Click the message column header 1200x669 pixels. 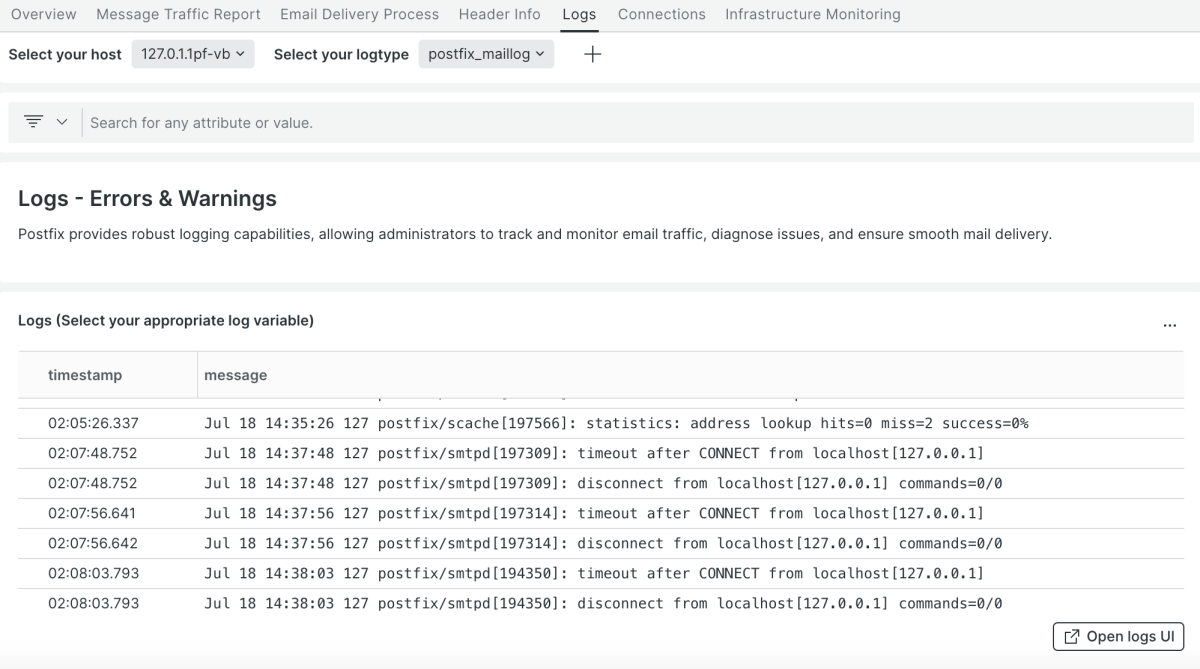236,375
